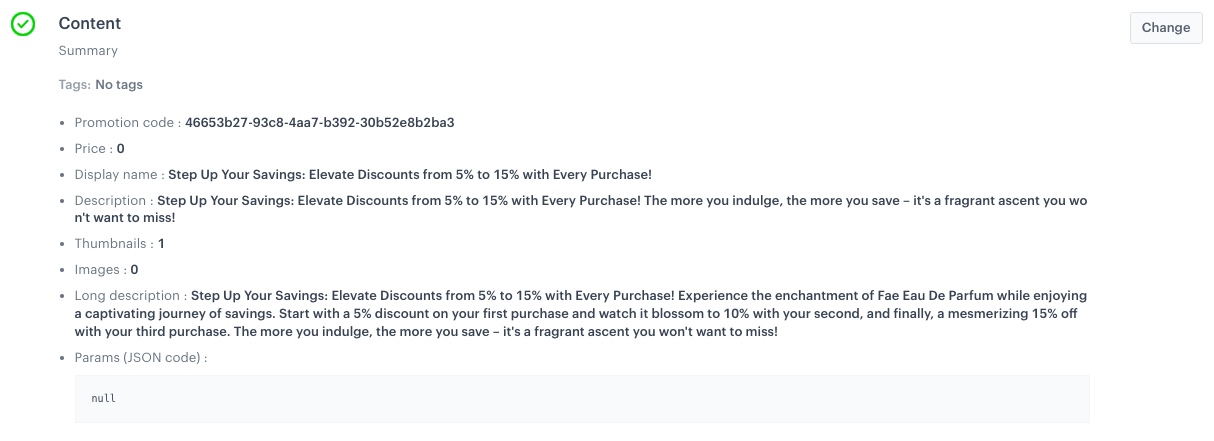Click the 'Images' field label
The width and height of the screenshot is (1214, 441).
coord(97,269)
